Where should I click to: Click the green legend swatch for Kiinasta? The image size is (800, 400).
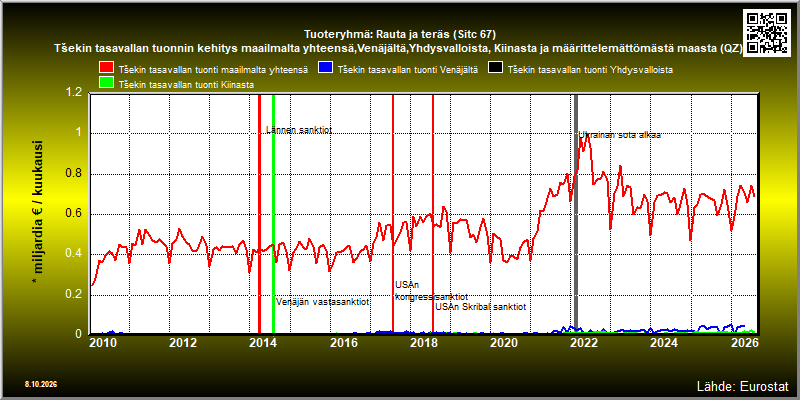[x=107, y=84]
